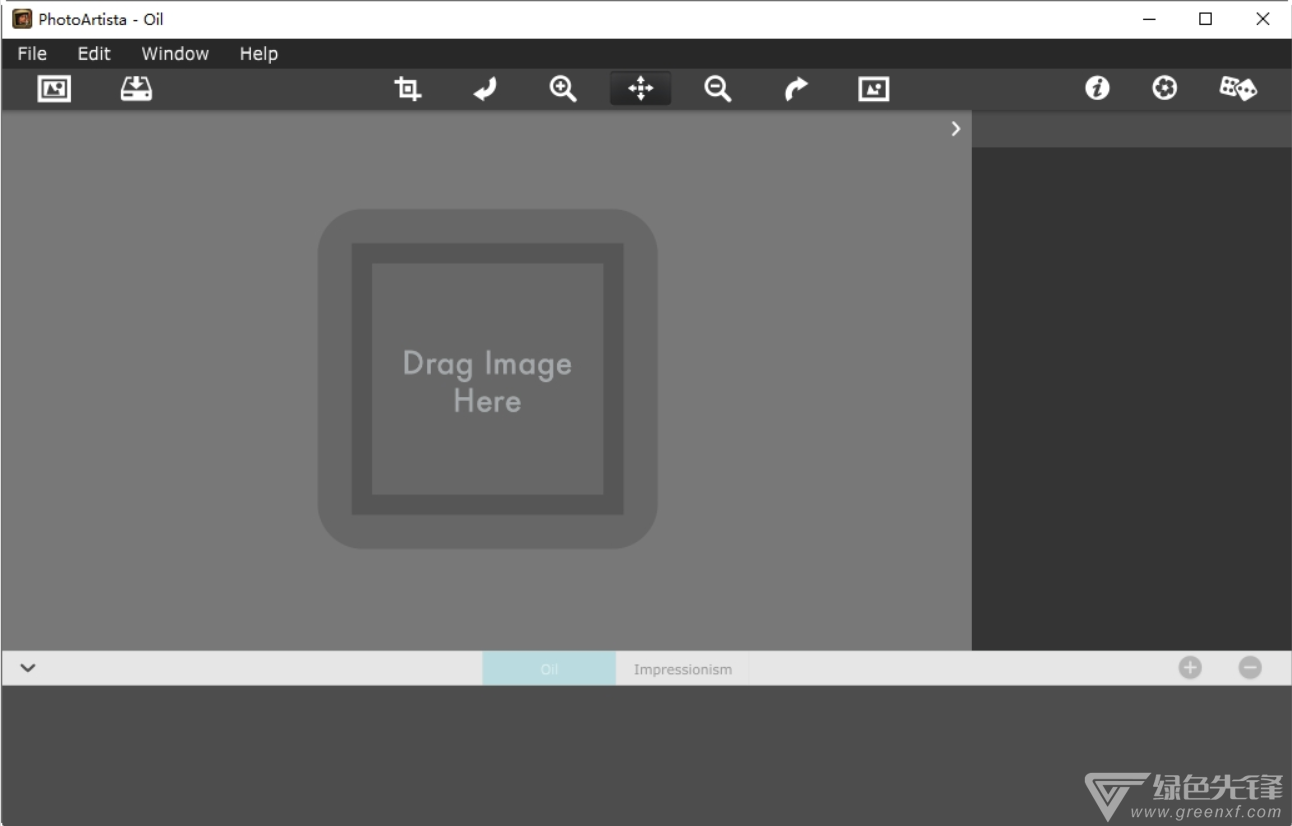Click the redo curved-arrow icon
The width and height of the screenshot is (1292, 826).
point(795,90)
